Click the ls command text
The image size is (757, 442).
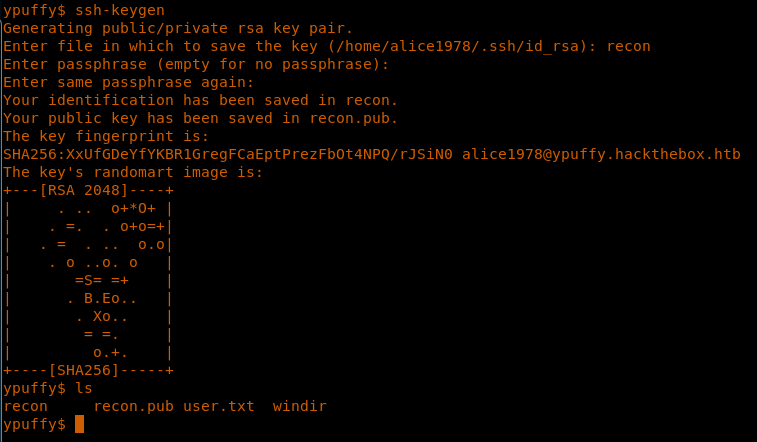(x=83, y=388)
